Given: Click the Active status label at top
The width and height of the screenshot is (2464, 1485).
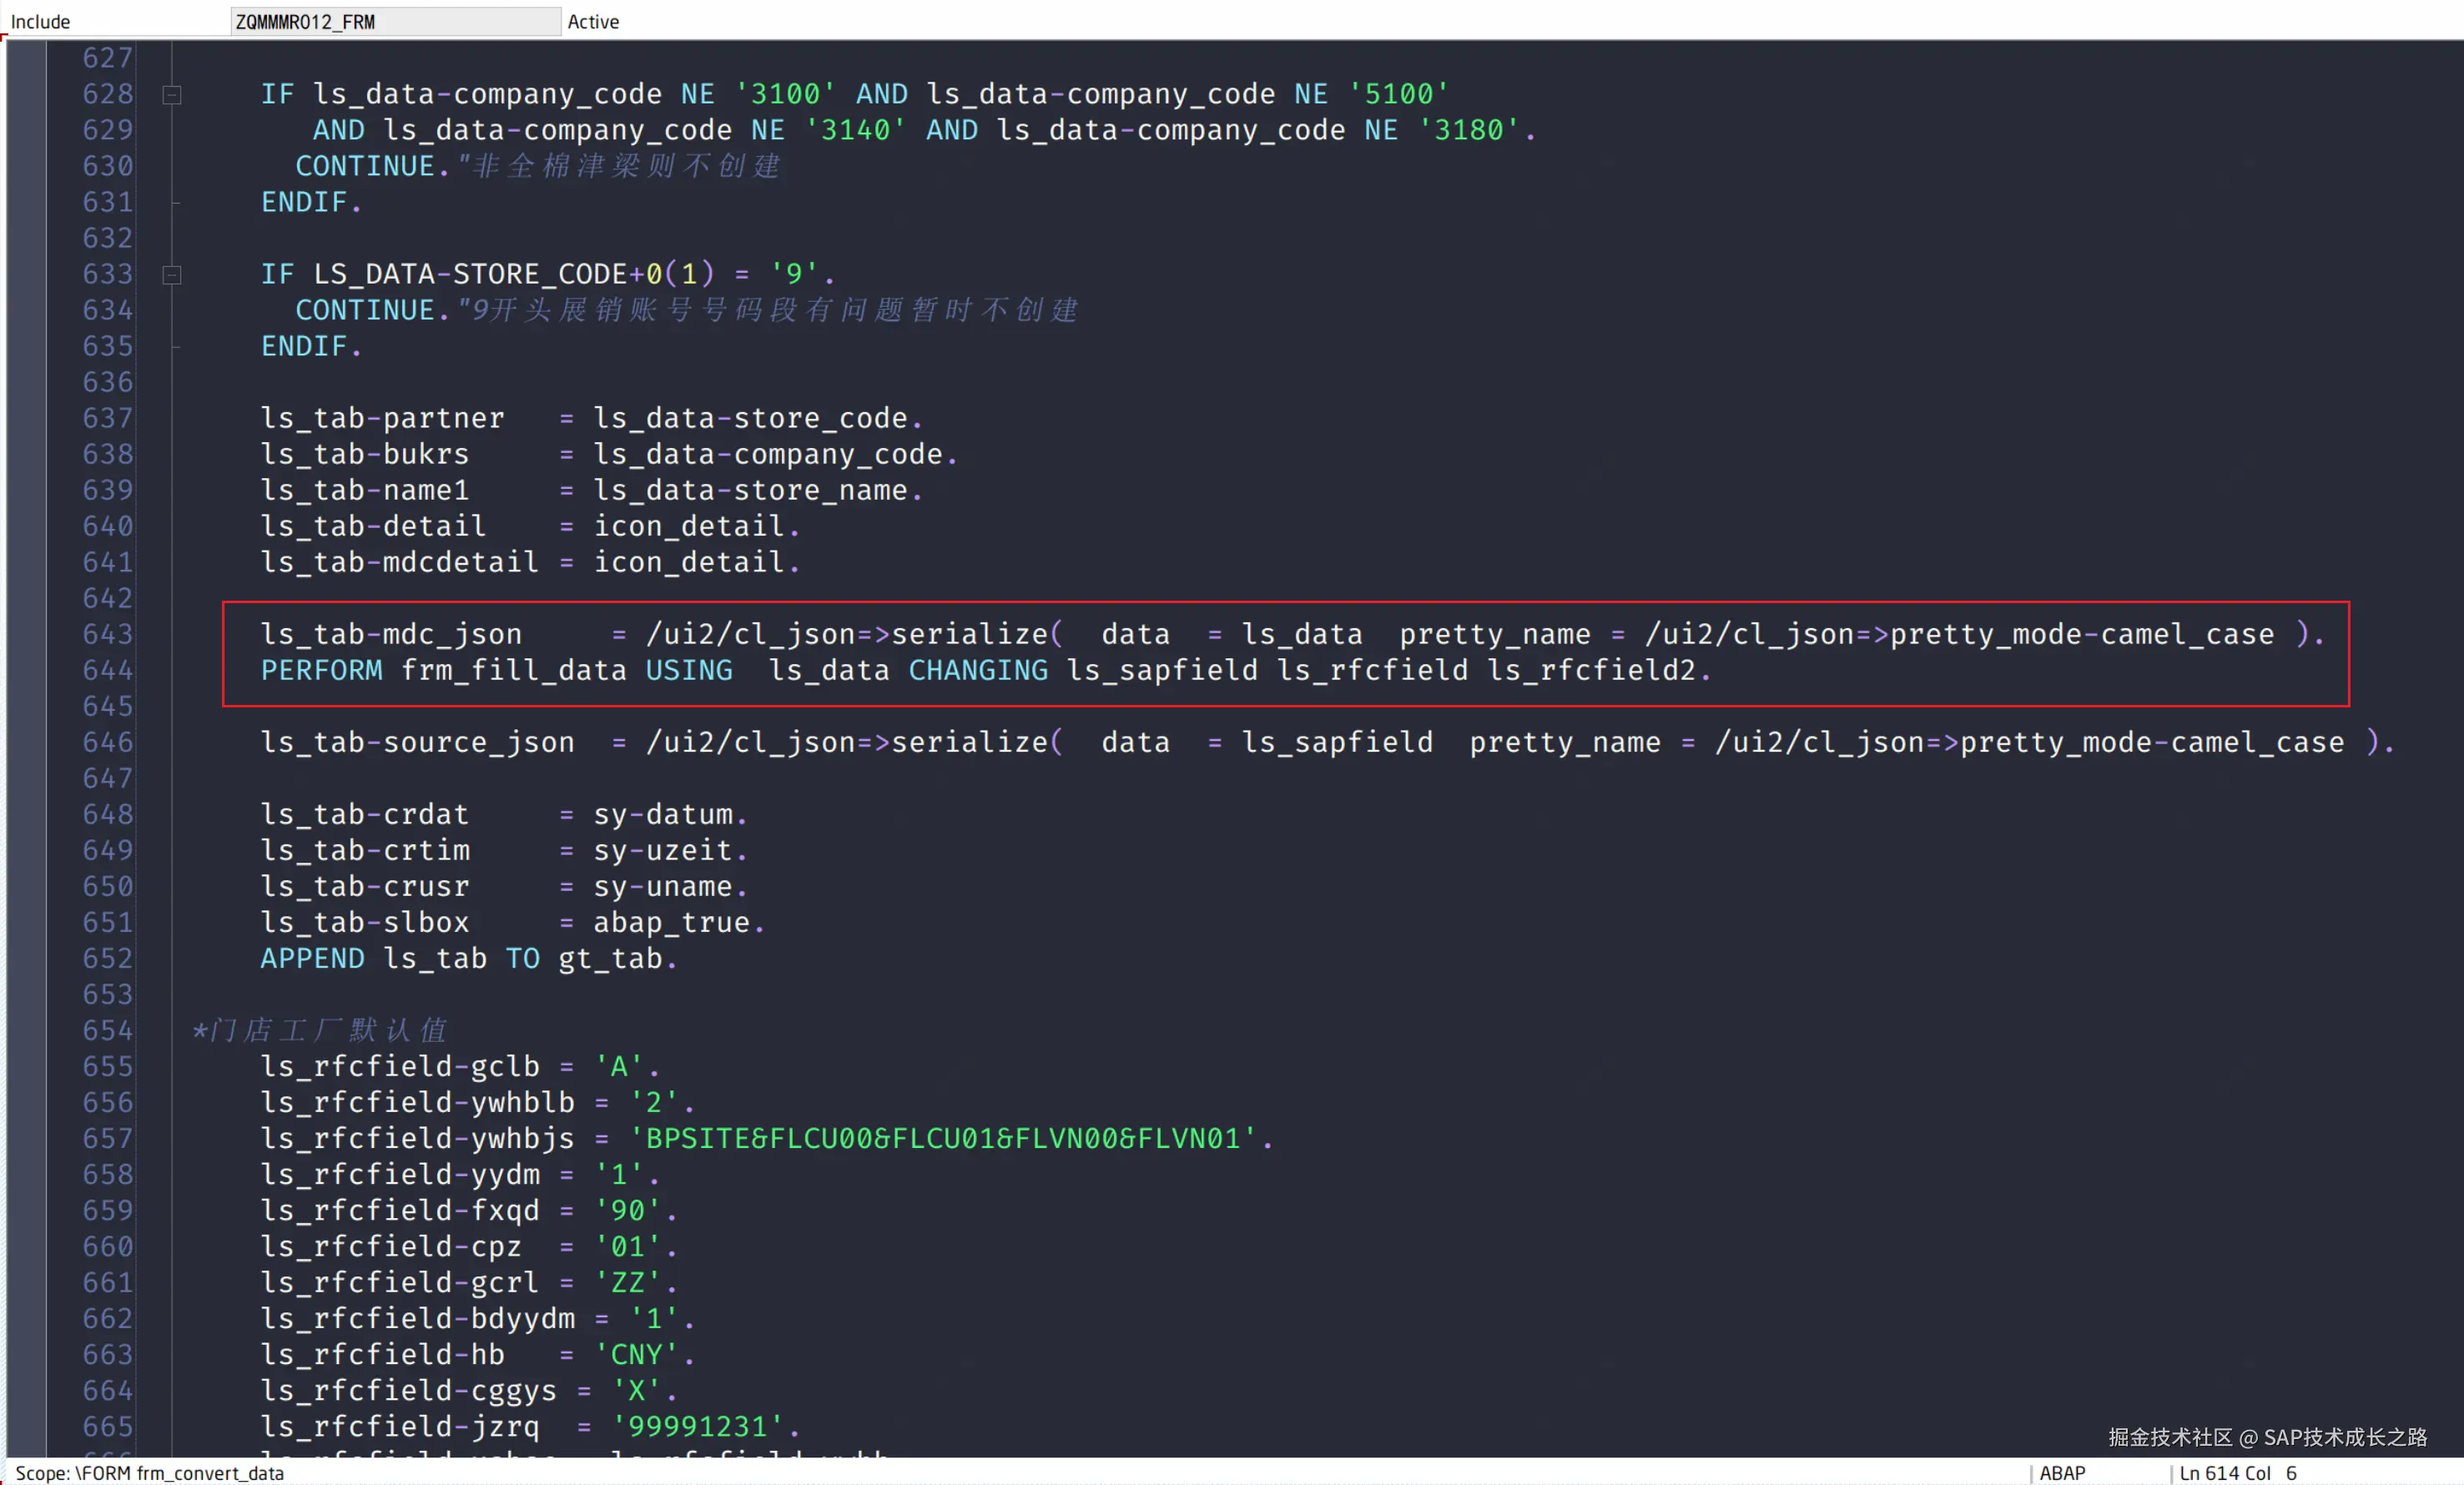Looking at the screenshot, I should [x=593, y=22].
